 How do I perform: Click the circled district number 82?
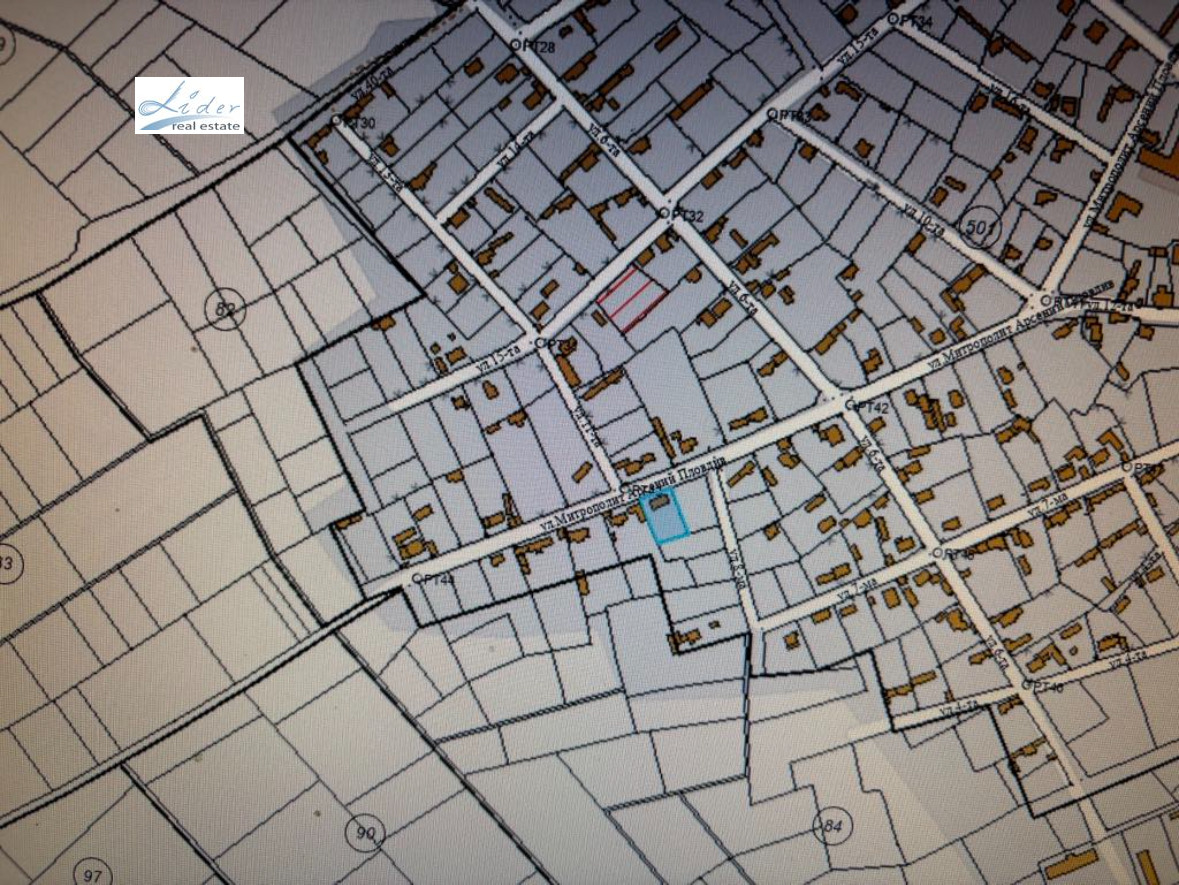click(x=224, y=308)
